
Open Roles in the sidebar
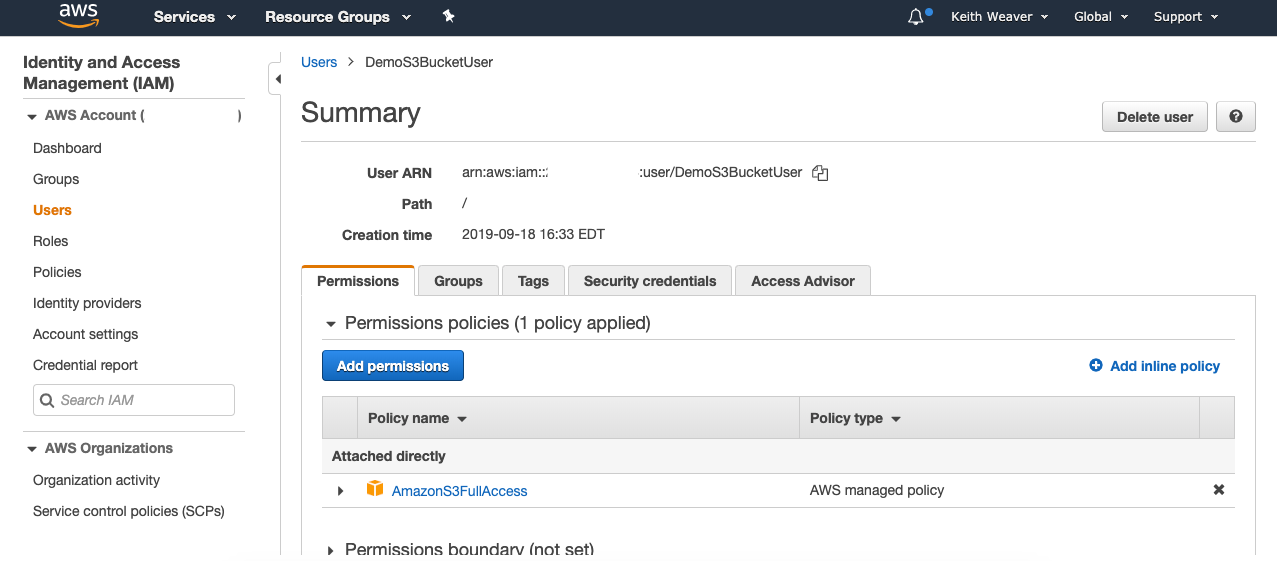[50, 241]
